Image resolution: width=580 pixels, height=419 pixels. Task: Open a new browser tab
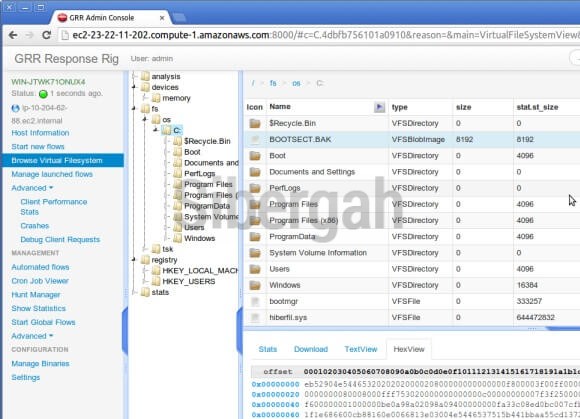[x=179, y=17]
